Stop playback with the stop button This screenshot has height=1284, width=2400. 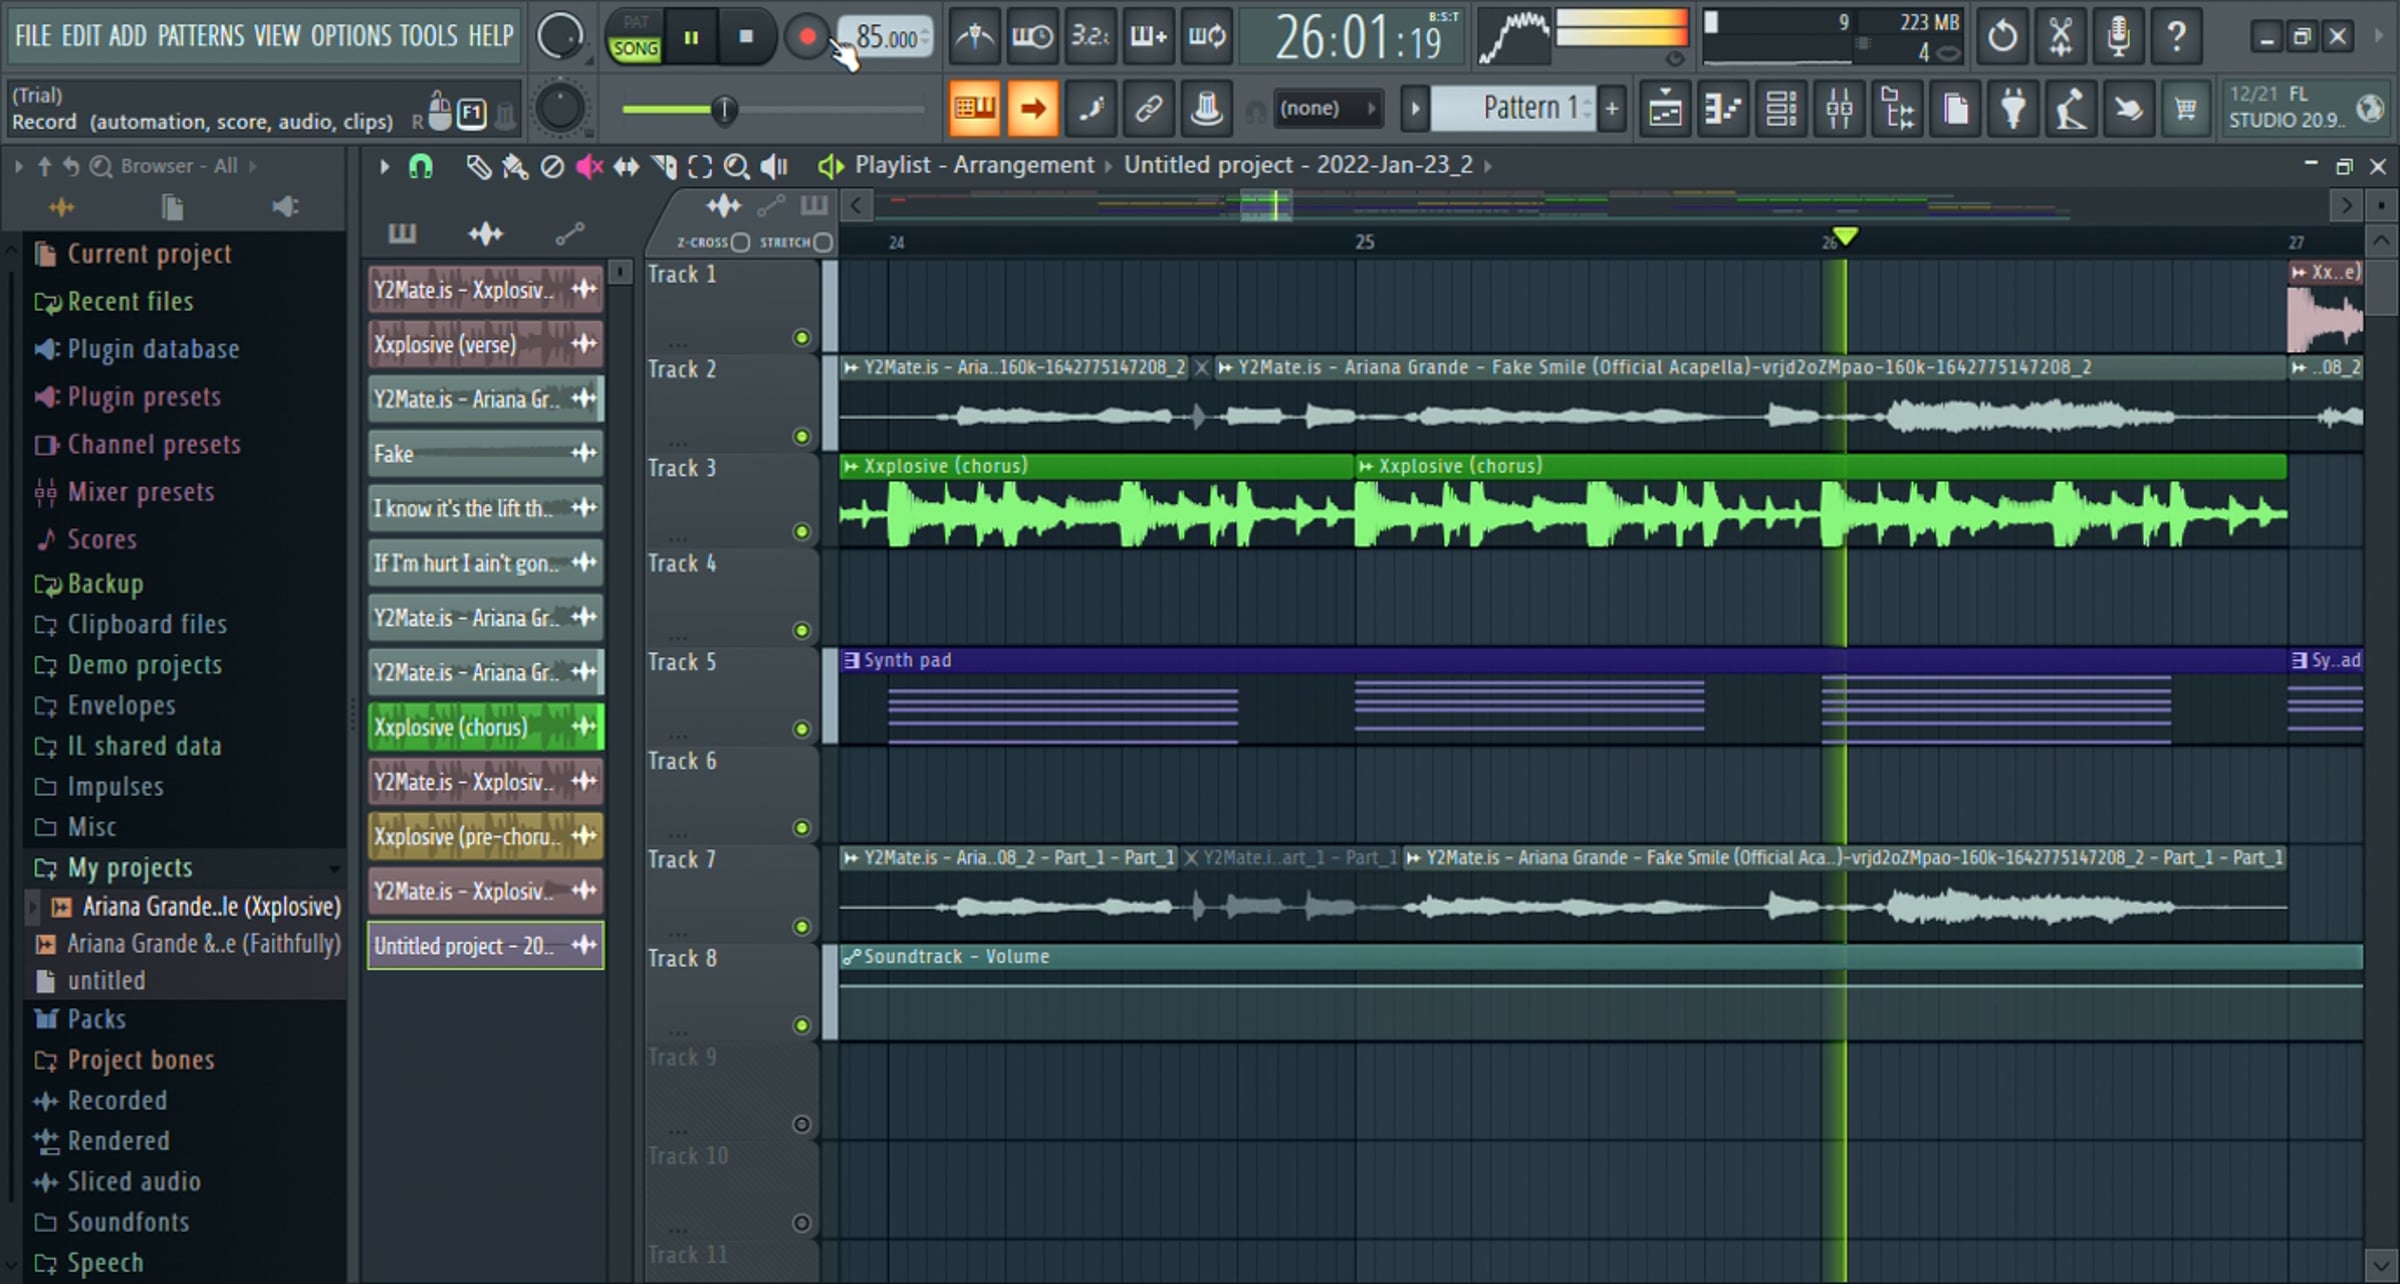pyautogui.click(x=746, y=38)
